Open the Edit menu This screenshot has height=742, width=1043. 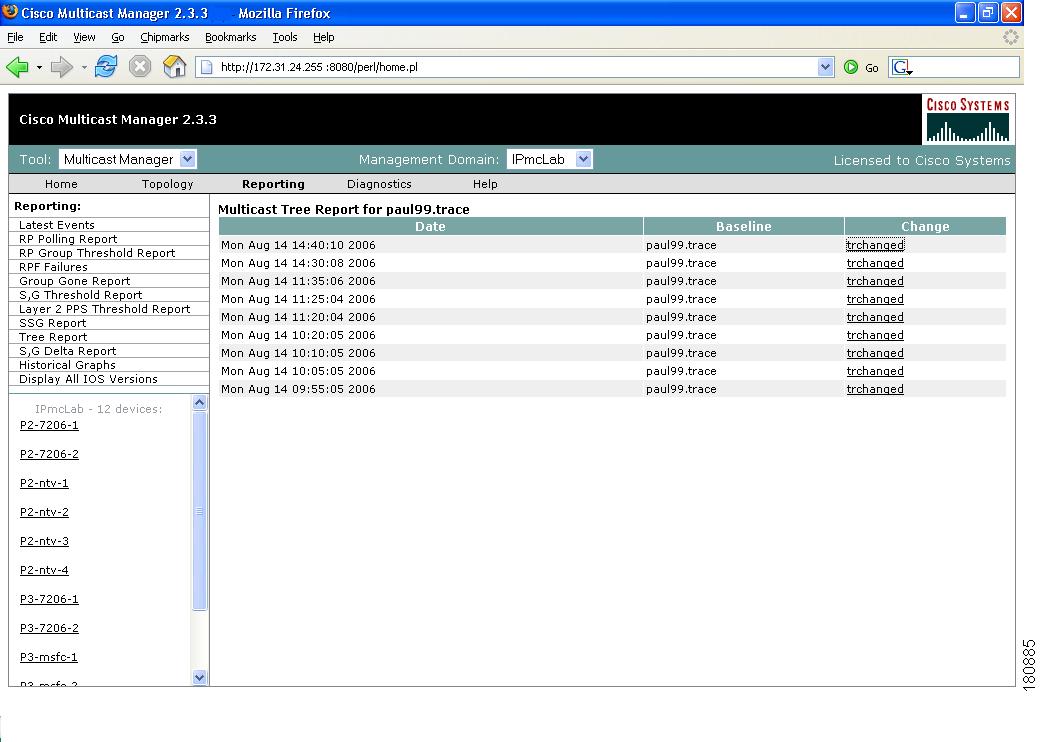(x=48, y=37)
